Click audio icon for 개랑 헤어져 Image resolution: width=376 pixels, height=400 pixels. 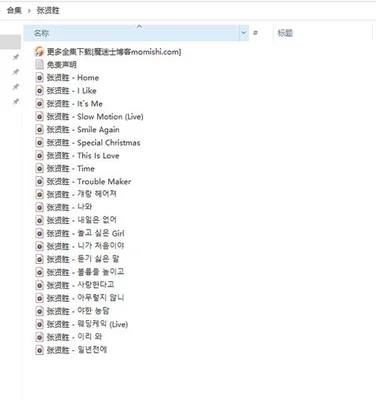tap(39, 194)
